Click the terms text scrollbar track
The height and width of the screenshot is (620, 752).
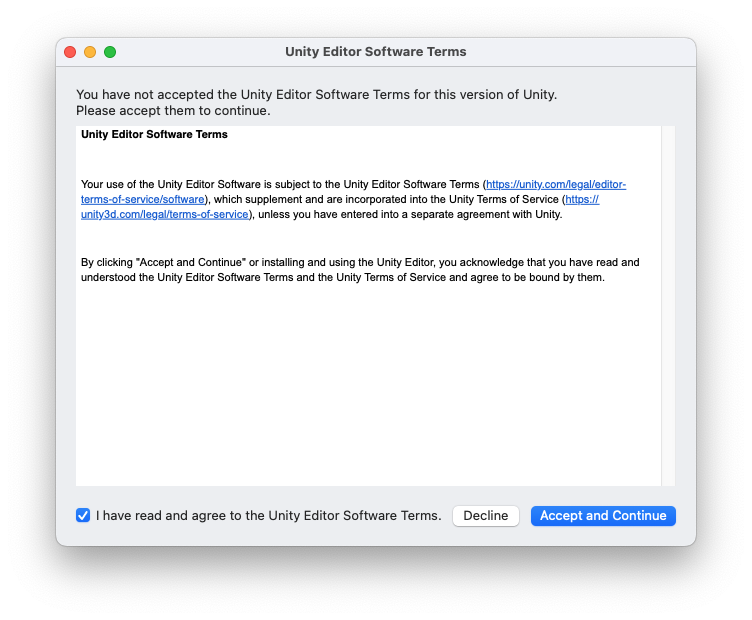(668, 306)
